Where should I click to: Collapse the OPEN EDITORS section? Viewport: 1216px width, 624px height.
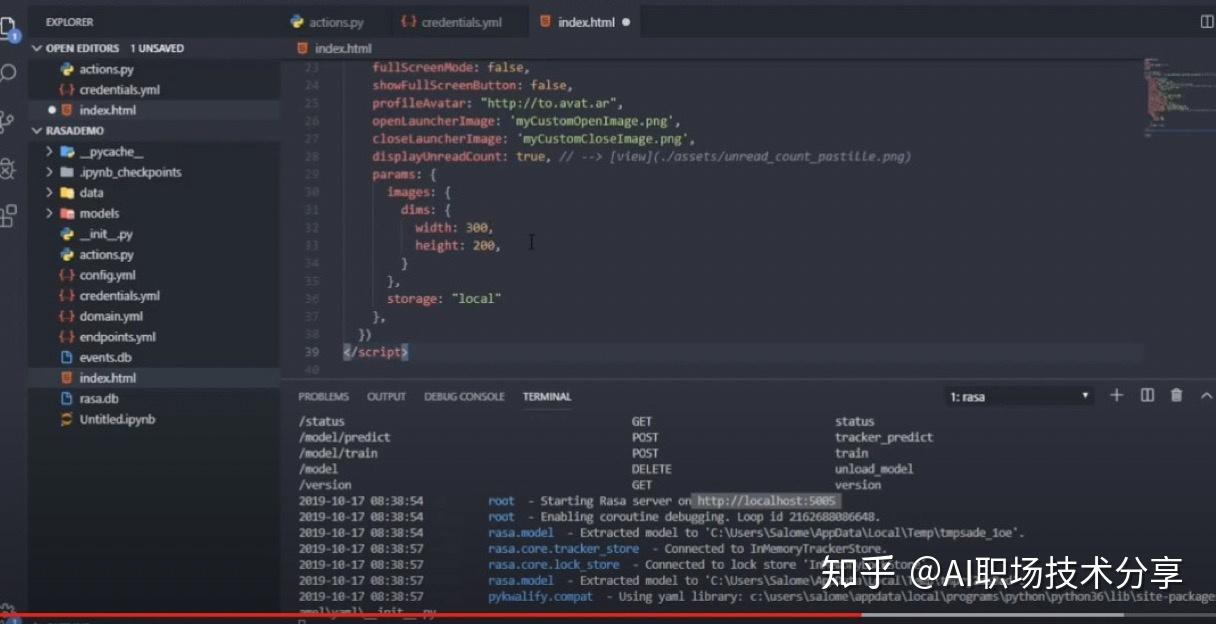point(37,47)
